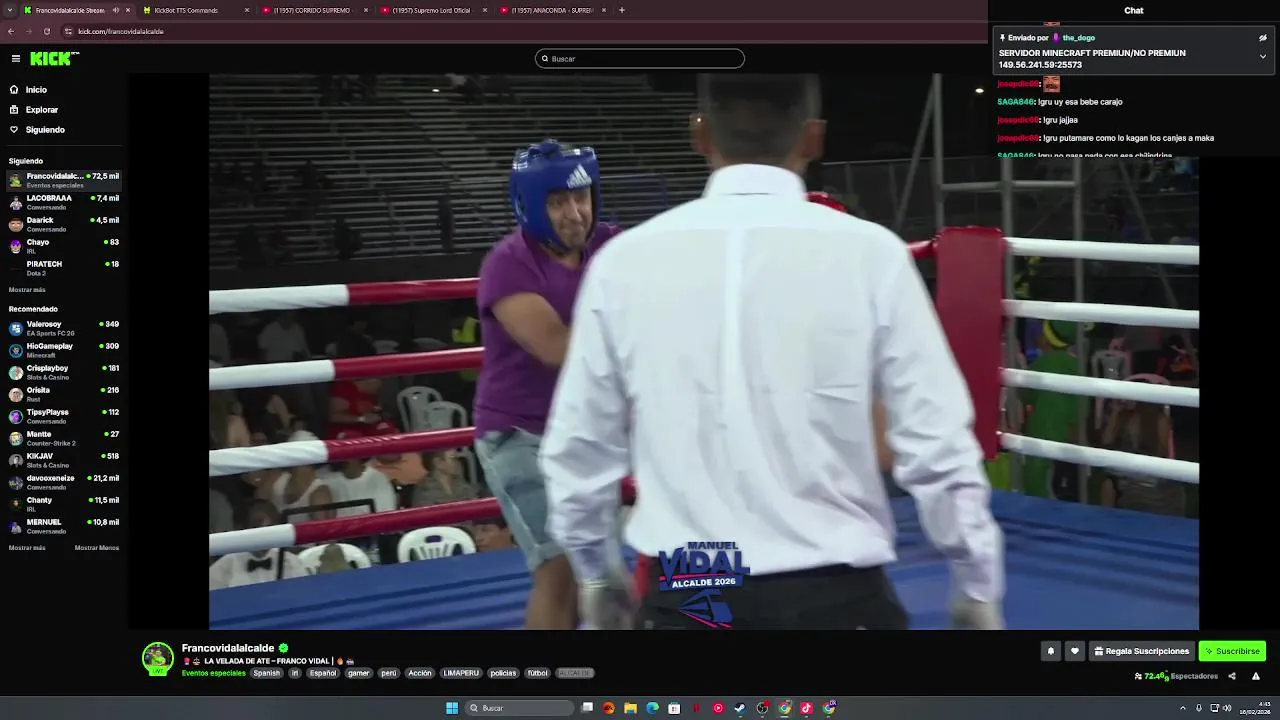Click Regala Suscripciones button
The width and height of the screenshot is (1280, 720).
pyautogui.click(x=1142, y=651)
